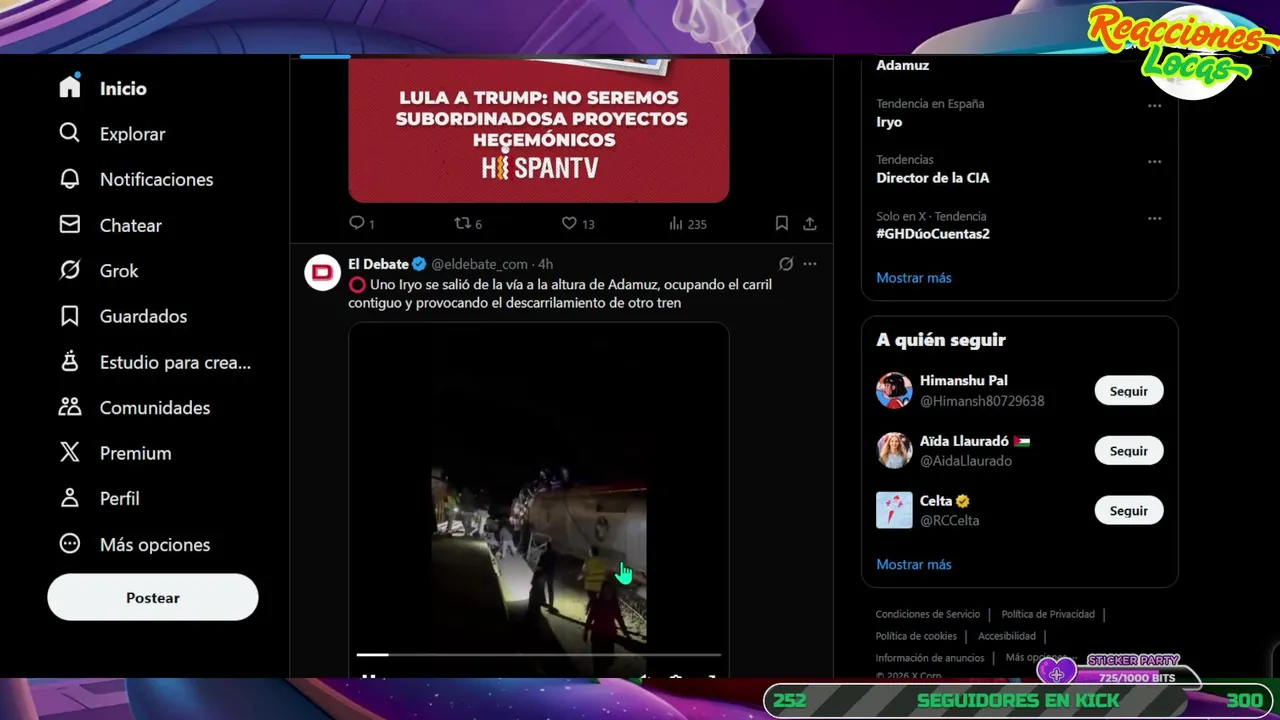This screenshot has width=1280, height=720.
Task: Select Notificaciones in the sidebar menu
Action: point(156,179)
